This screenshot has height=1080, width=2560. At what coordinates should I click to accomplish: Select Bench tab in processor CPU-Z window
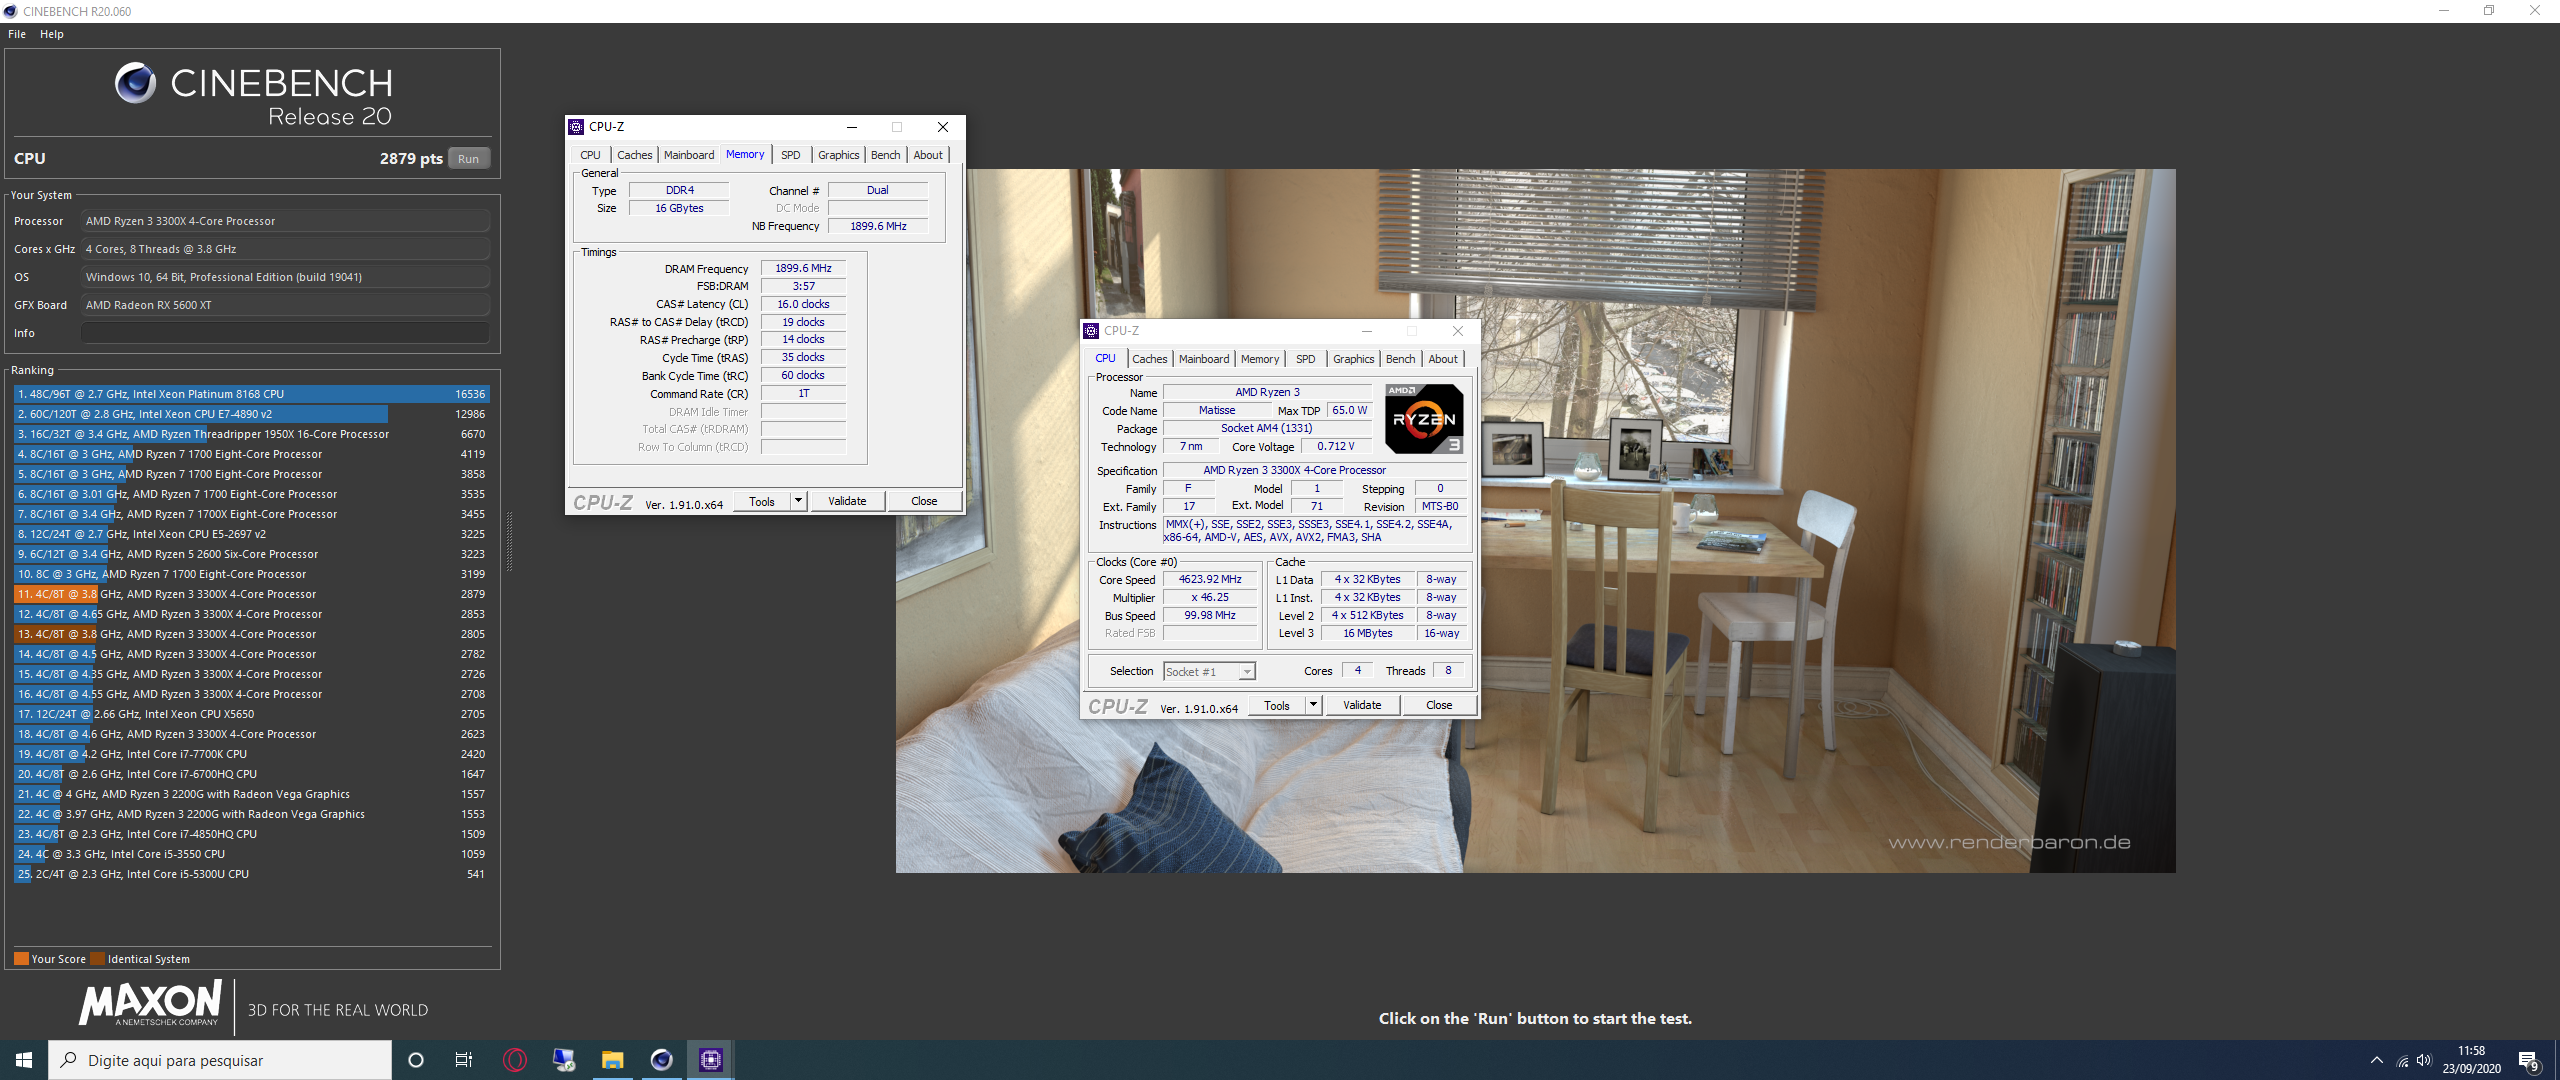click(x=1400, y=359)
